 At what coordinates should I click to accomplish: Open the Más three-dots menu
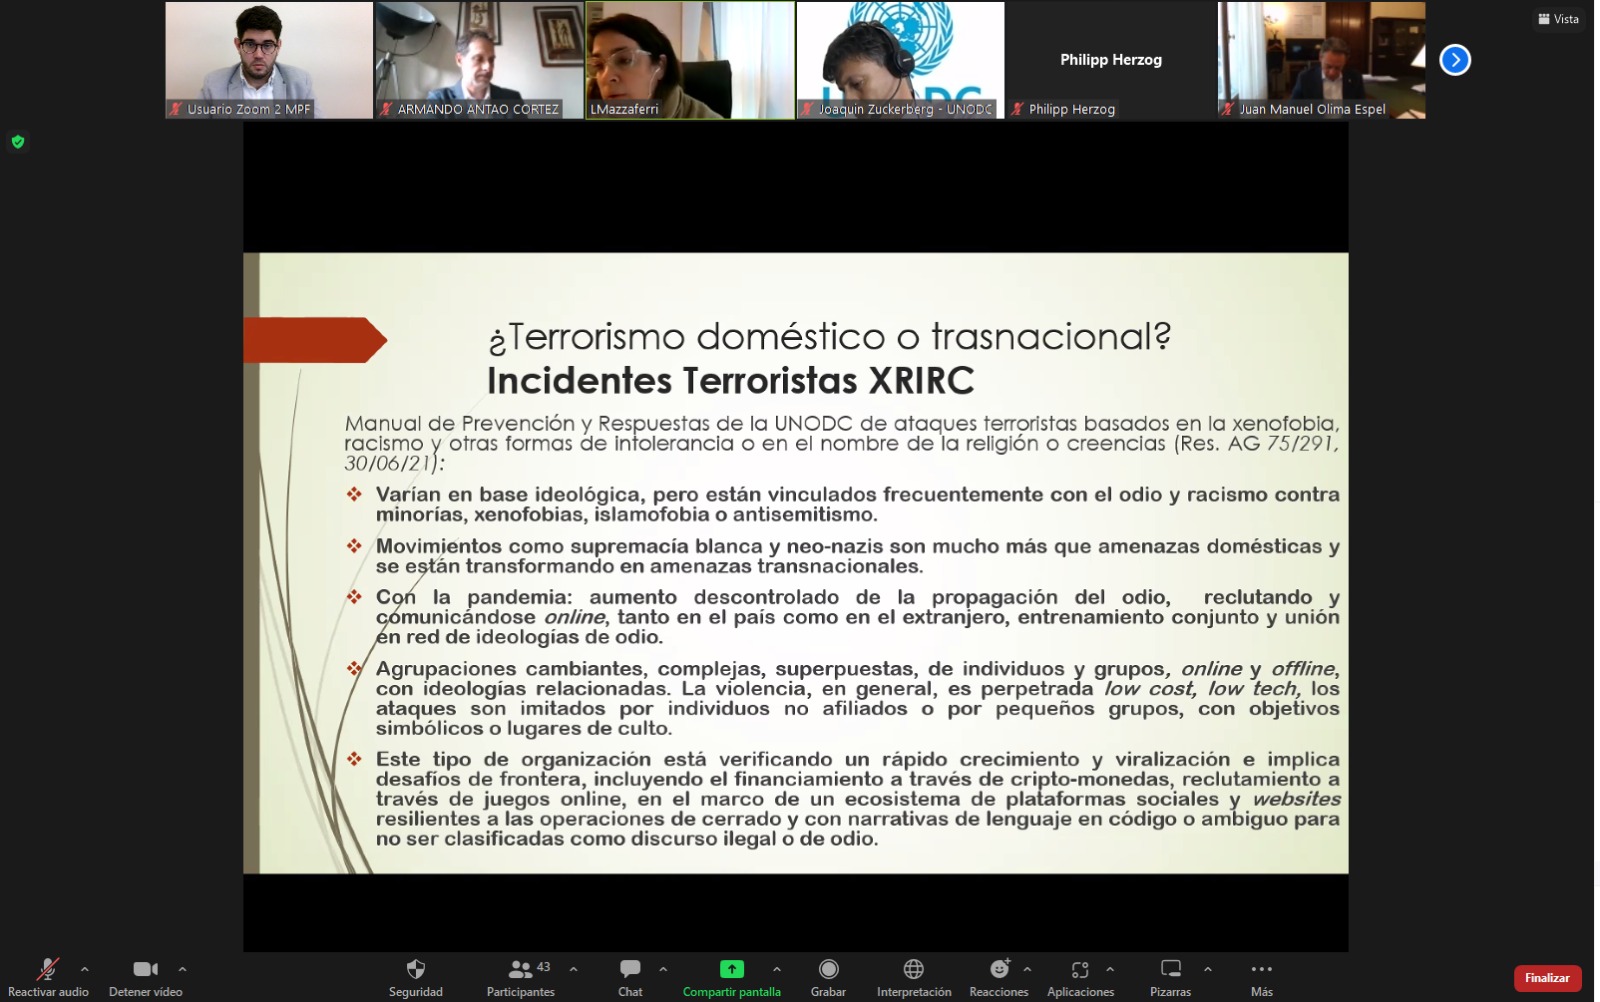click(1261, 969)
